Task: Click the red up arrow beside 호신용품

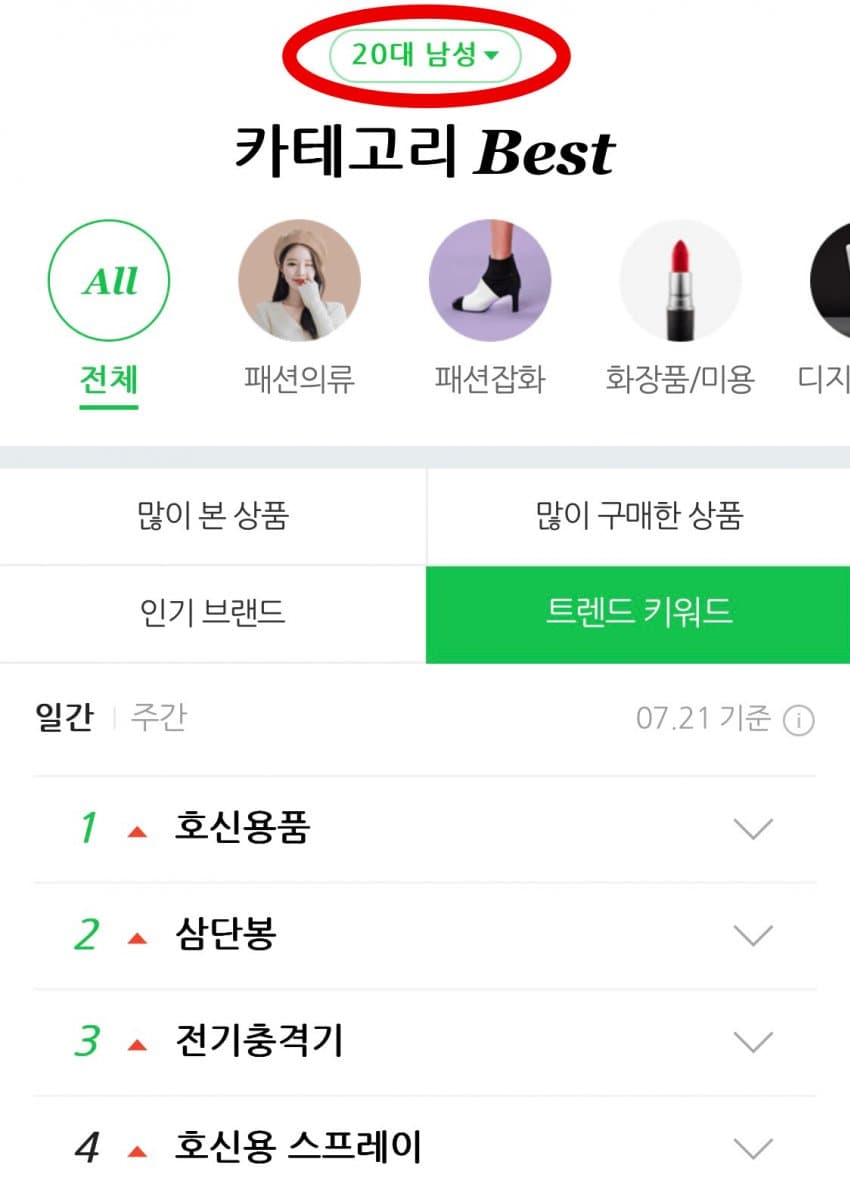Action: (x=138, y=831)
